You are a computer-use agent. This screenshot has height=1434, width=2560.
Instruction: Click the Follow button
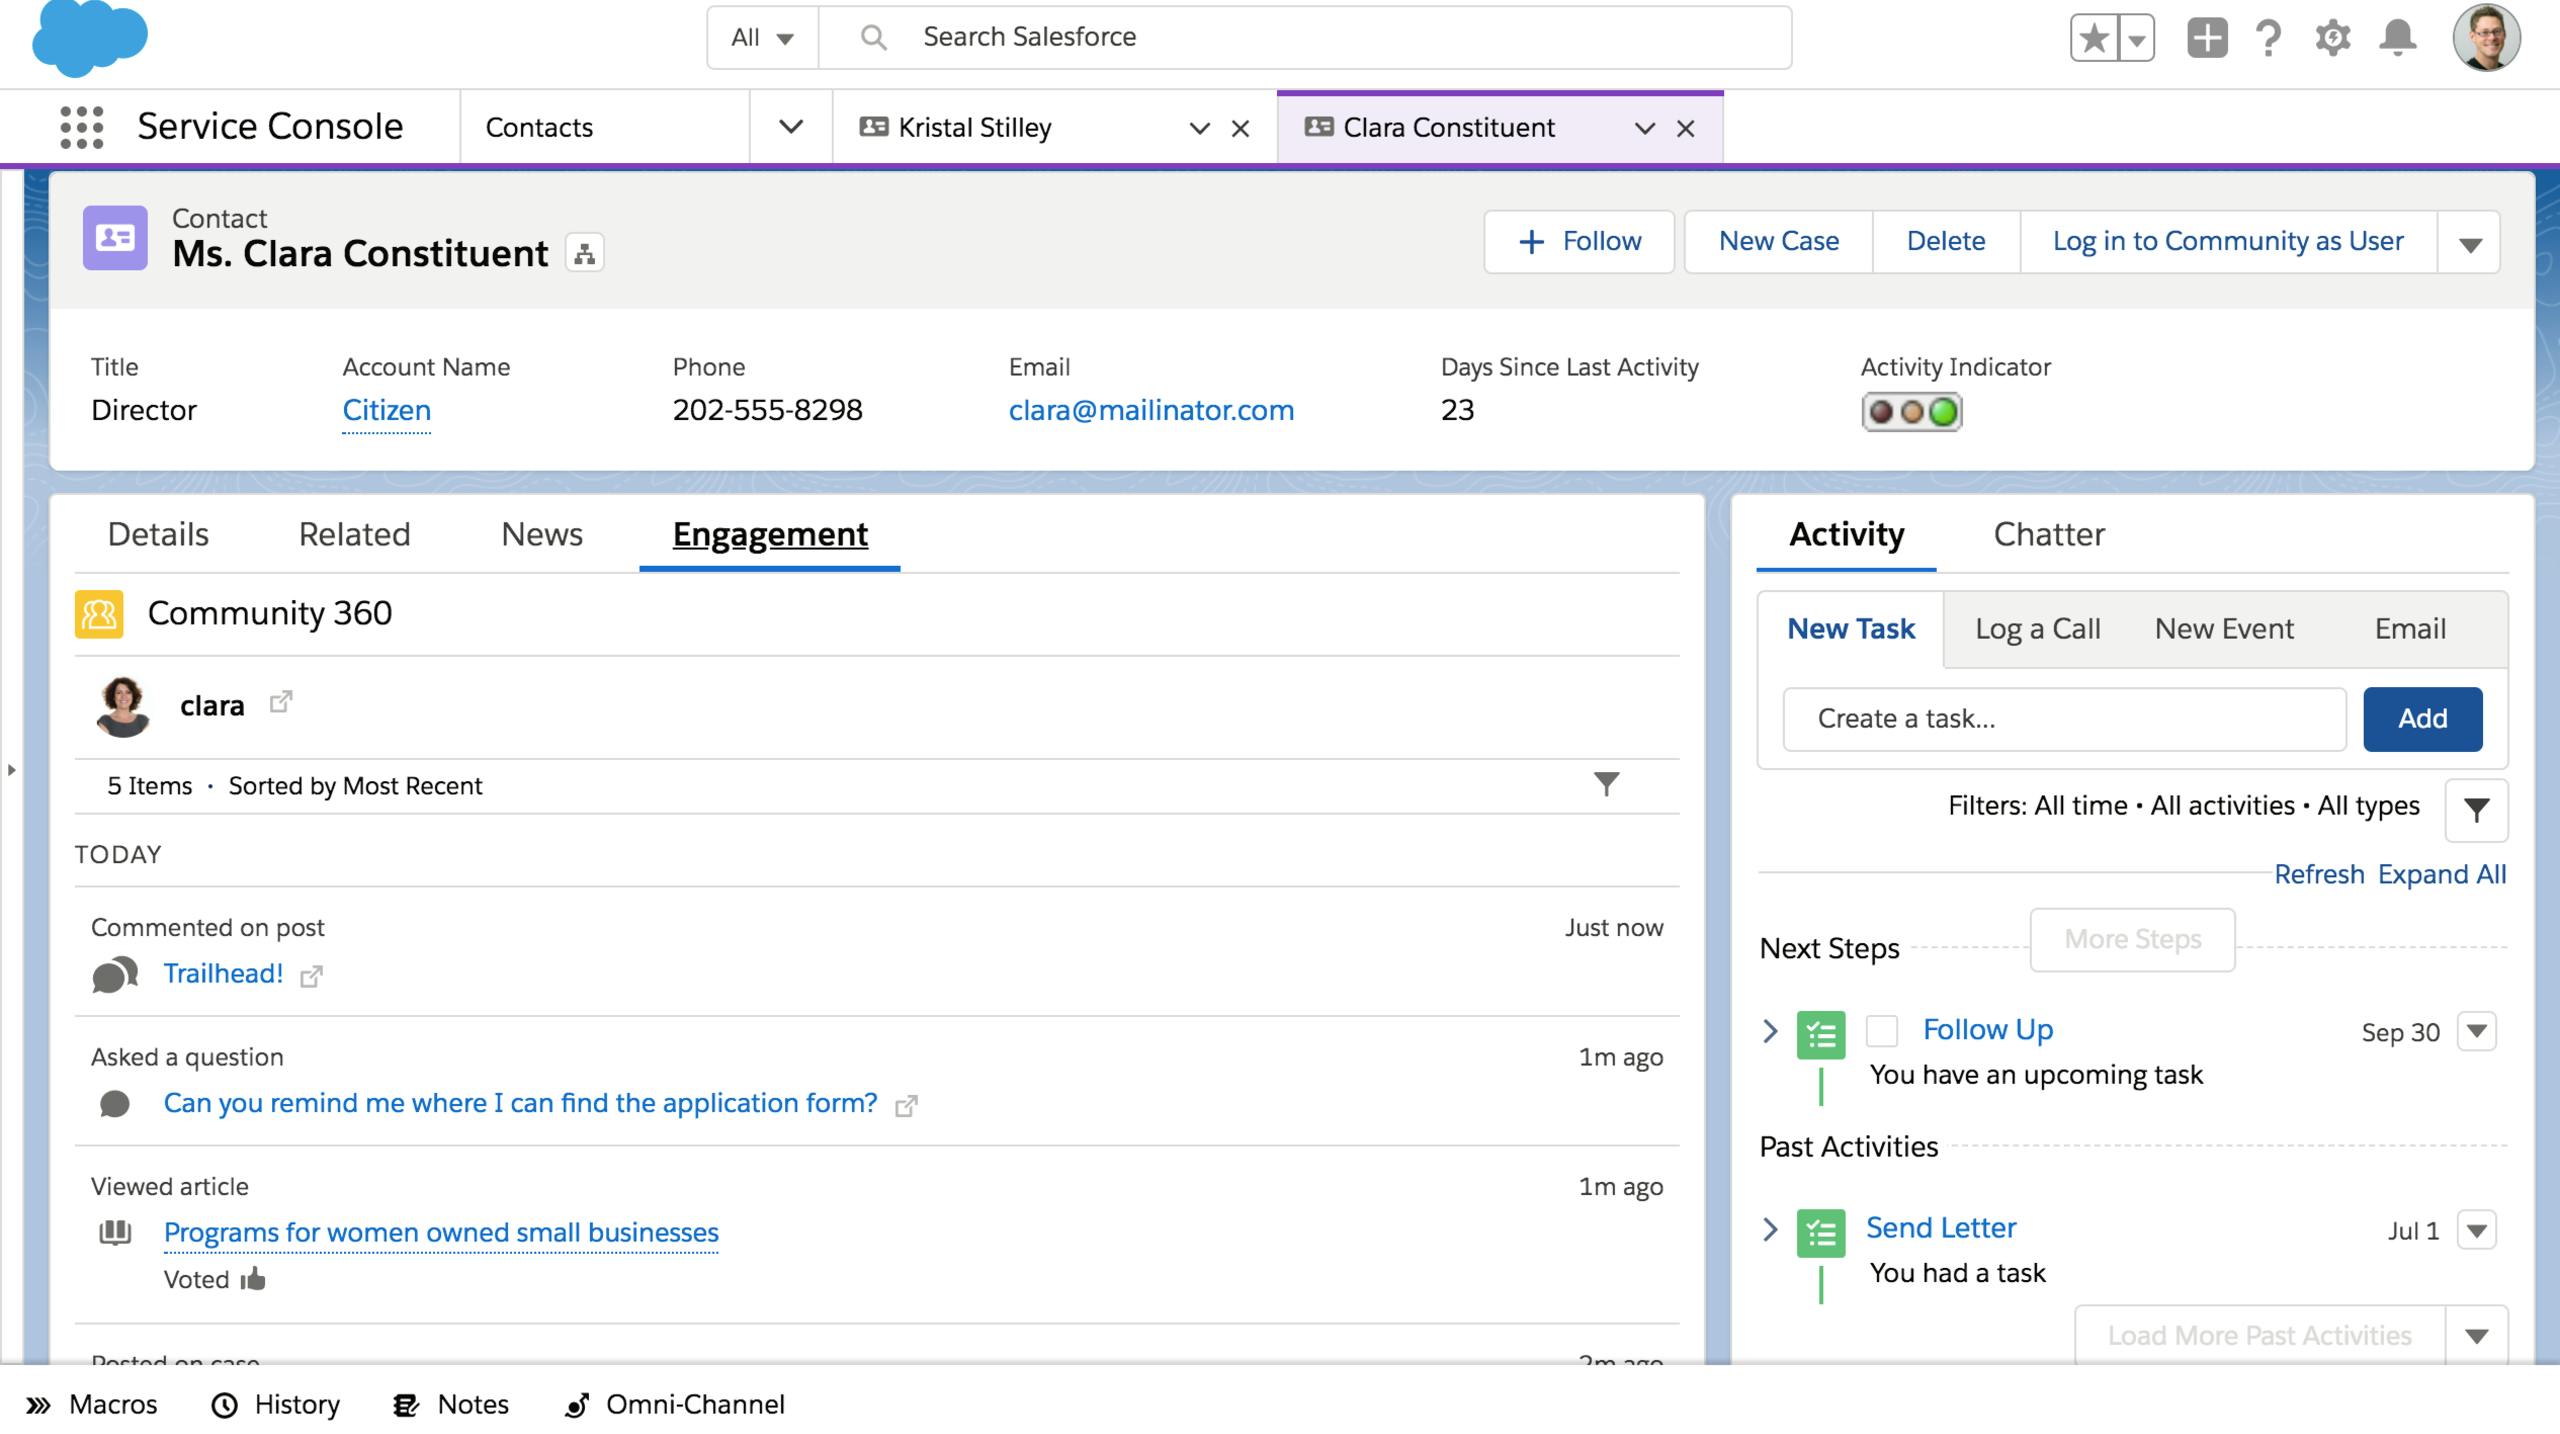(x=1579, y=241)
